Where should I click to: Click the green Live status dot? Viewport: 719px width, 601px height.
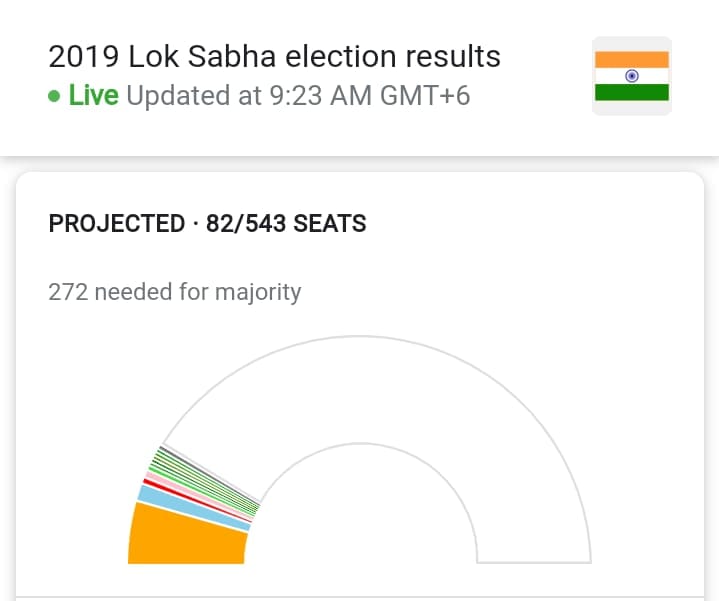[x=54, y=96]
